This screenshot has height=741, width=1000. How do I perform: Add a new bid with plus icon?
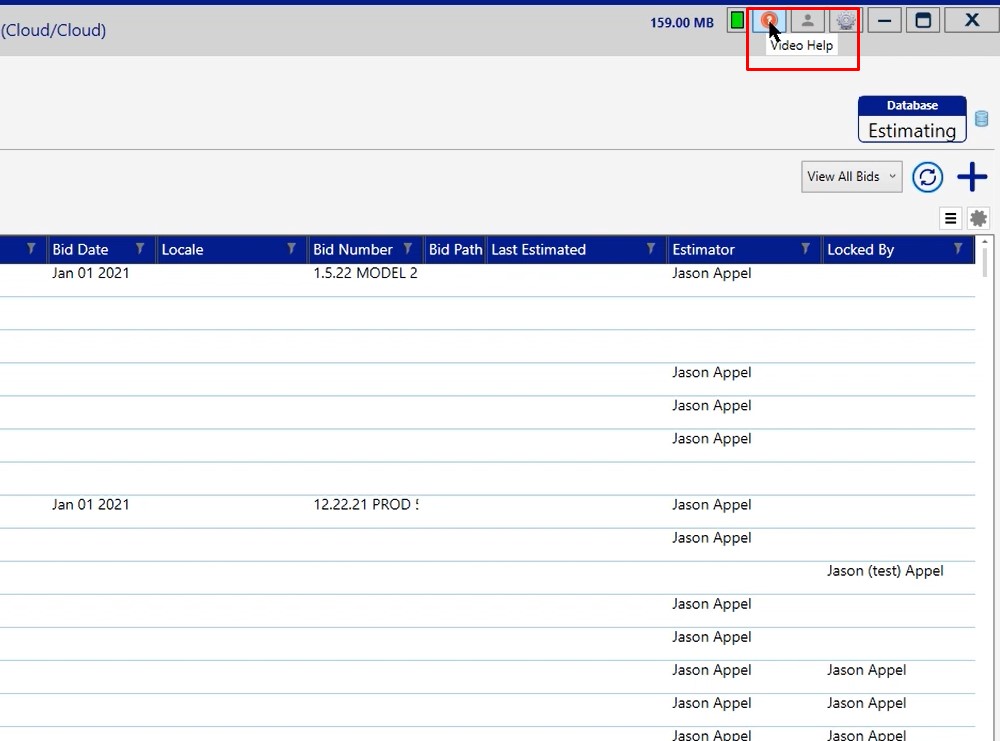(972, 177)
